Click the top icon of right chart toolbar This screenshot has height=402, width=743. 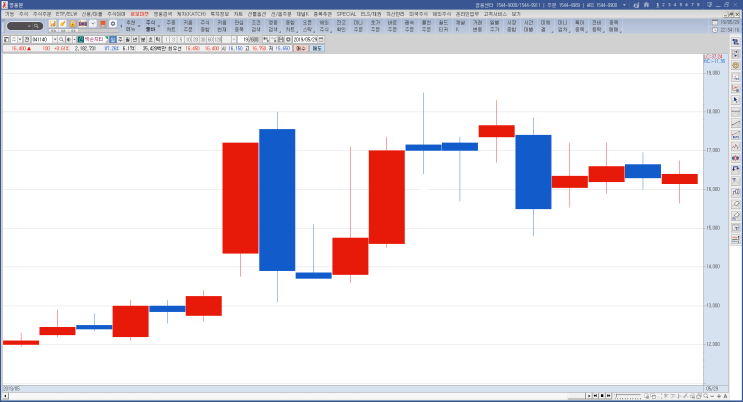(735, 42)
